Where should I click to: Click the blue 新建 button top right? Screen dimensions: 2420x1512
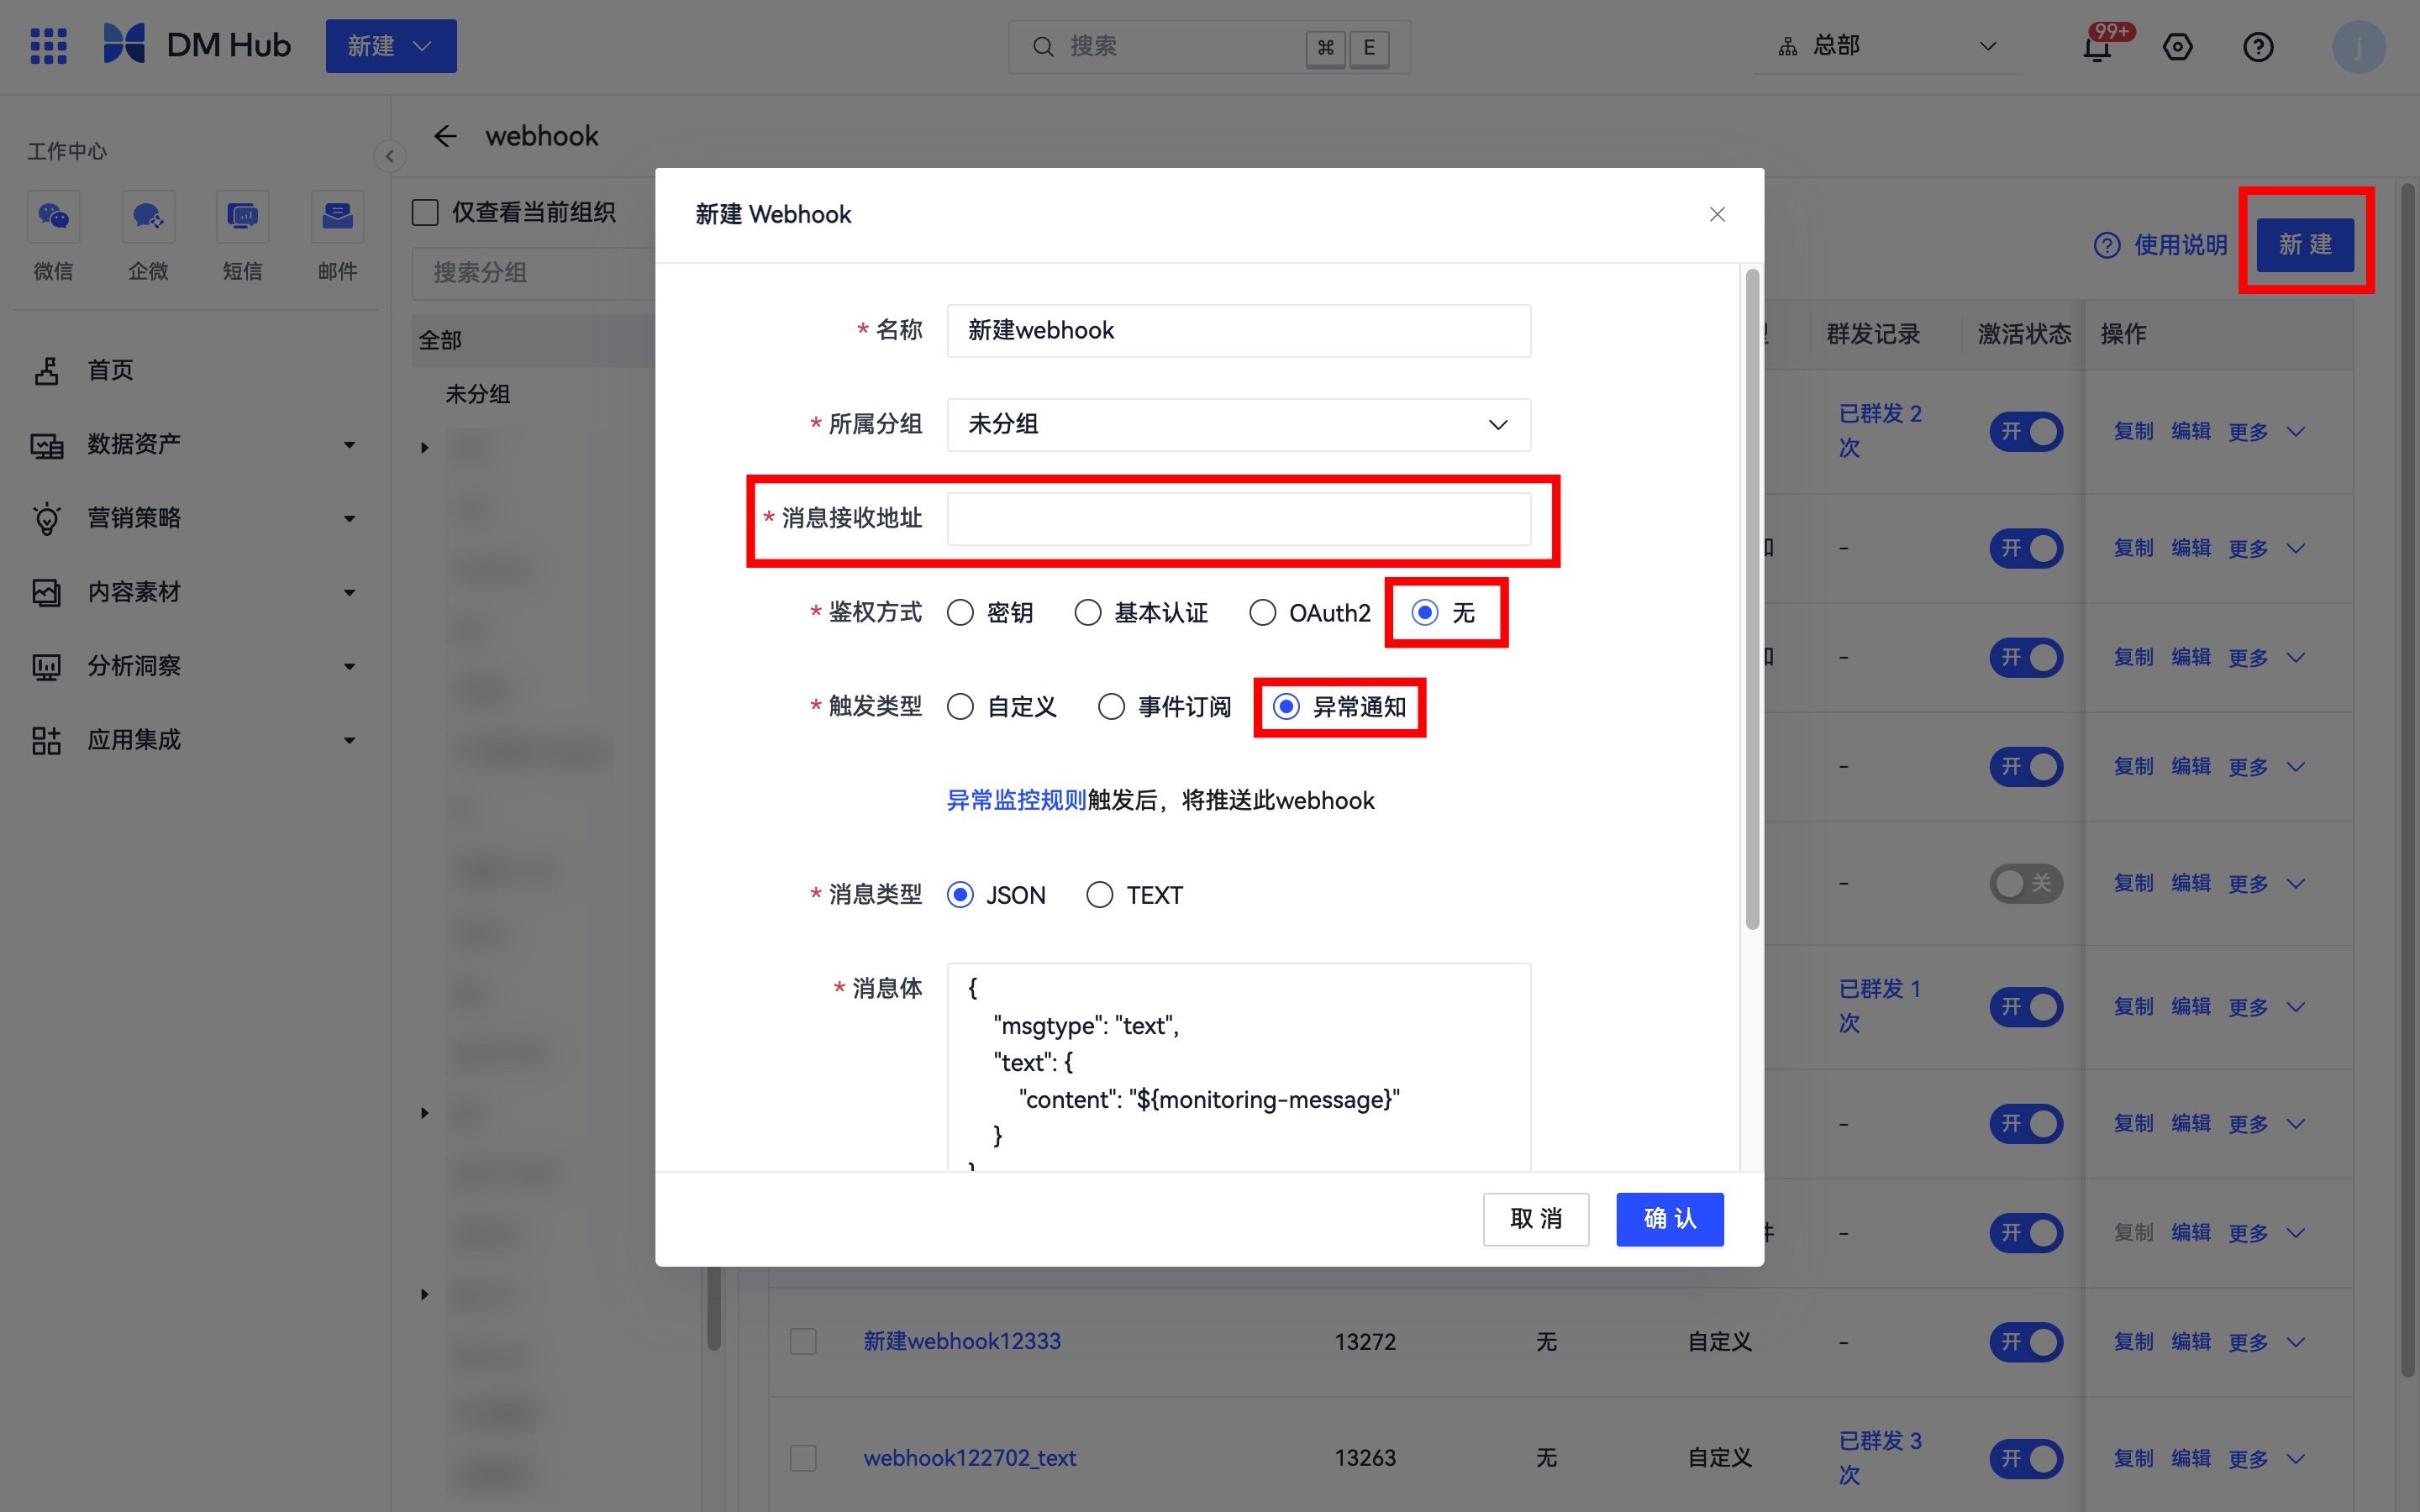tap(2305, 245)
